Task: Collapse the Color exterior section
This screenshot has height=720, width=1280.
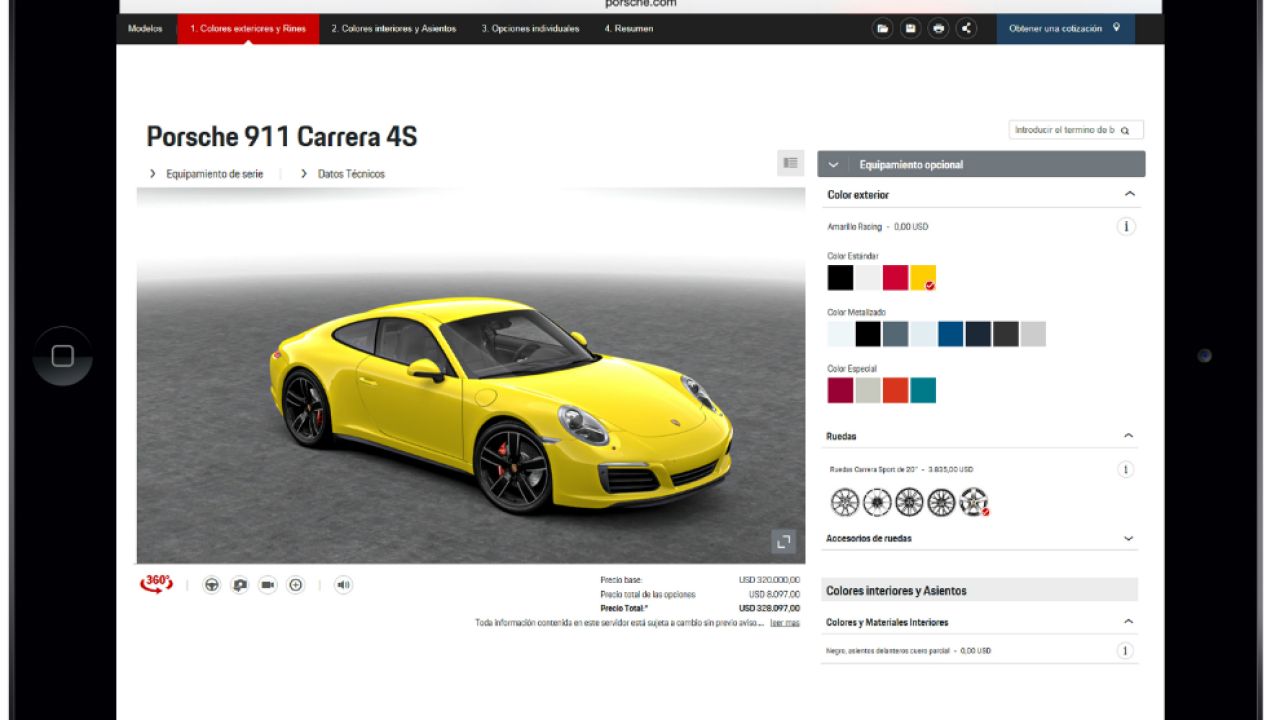Action: [1130, 194]
